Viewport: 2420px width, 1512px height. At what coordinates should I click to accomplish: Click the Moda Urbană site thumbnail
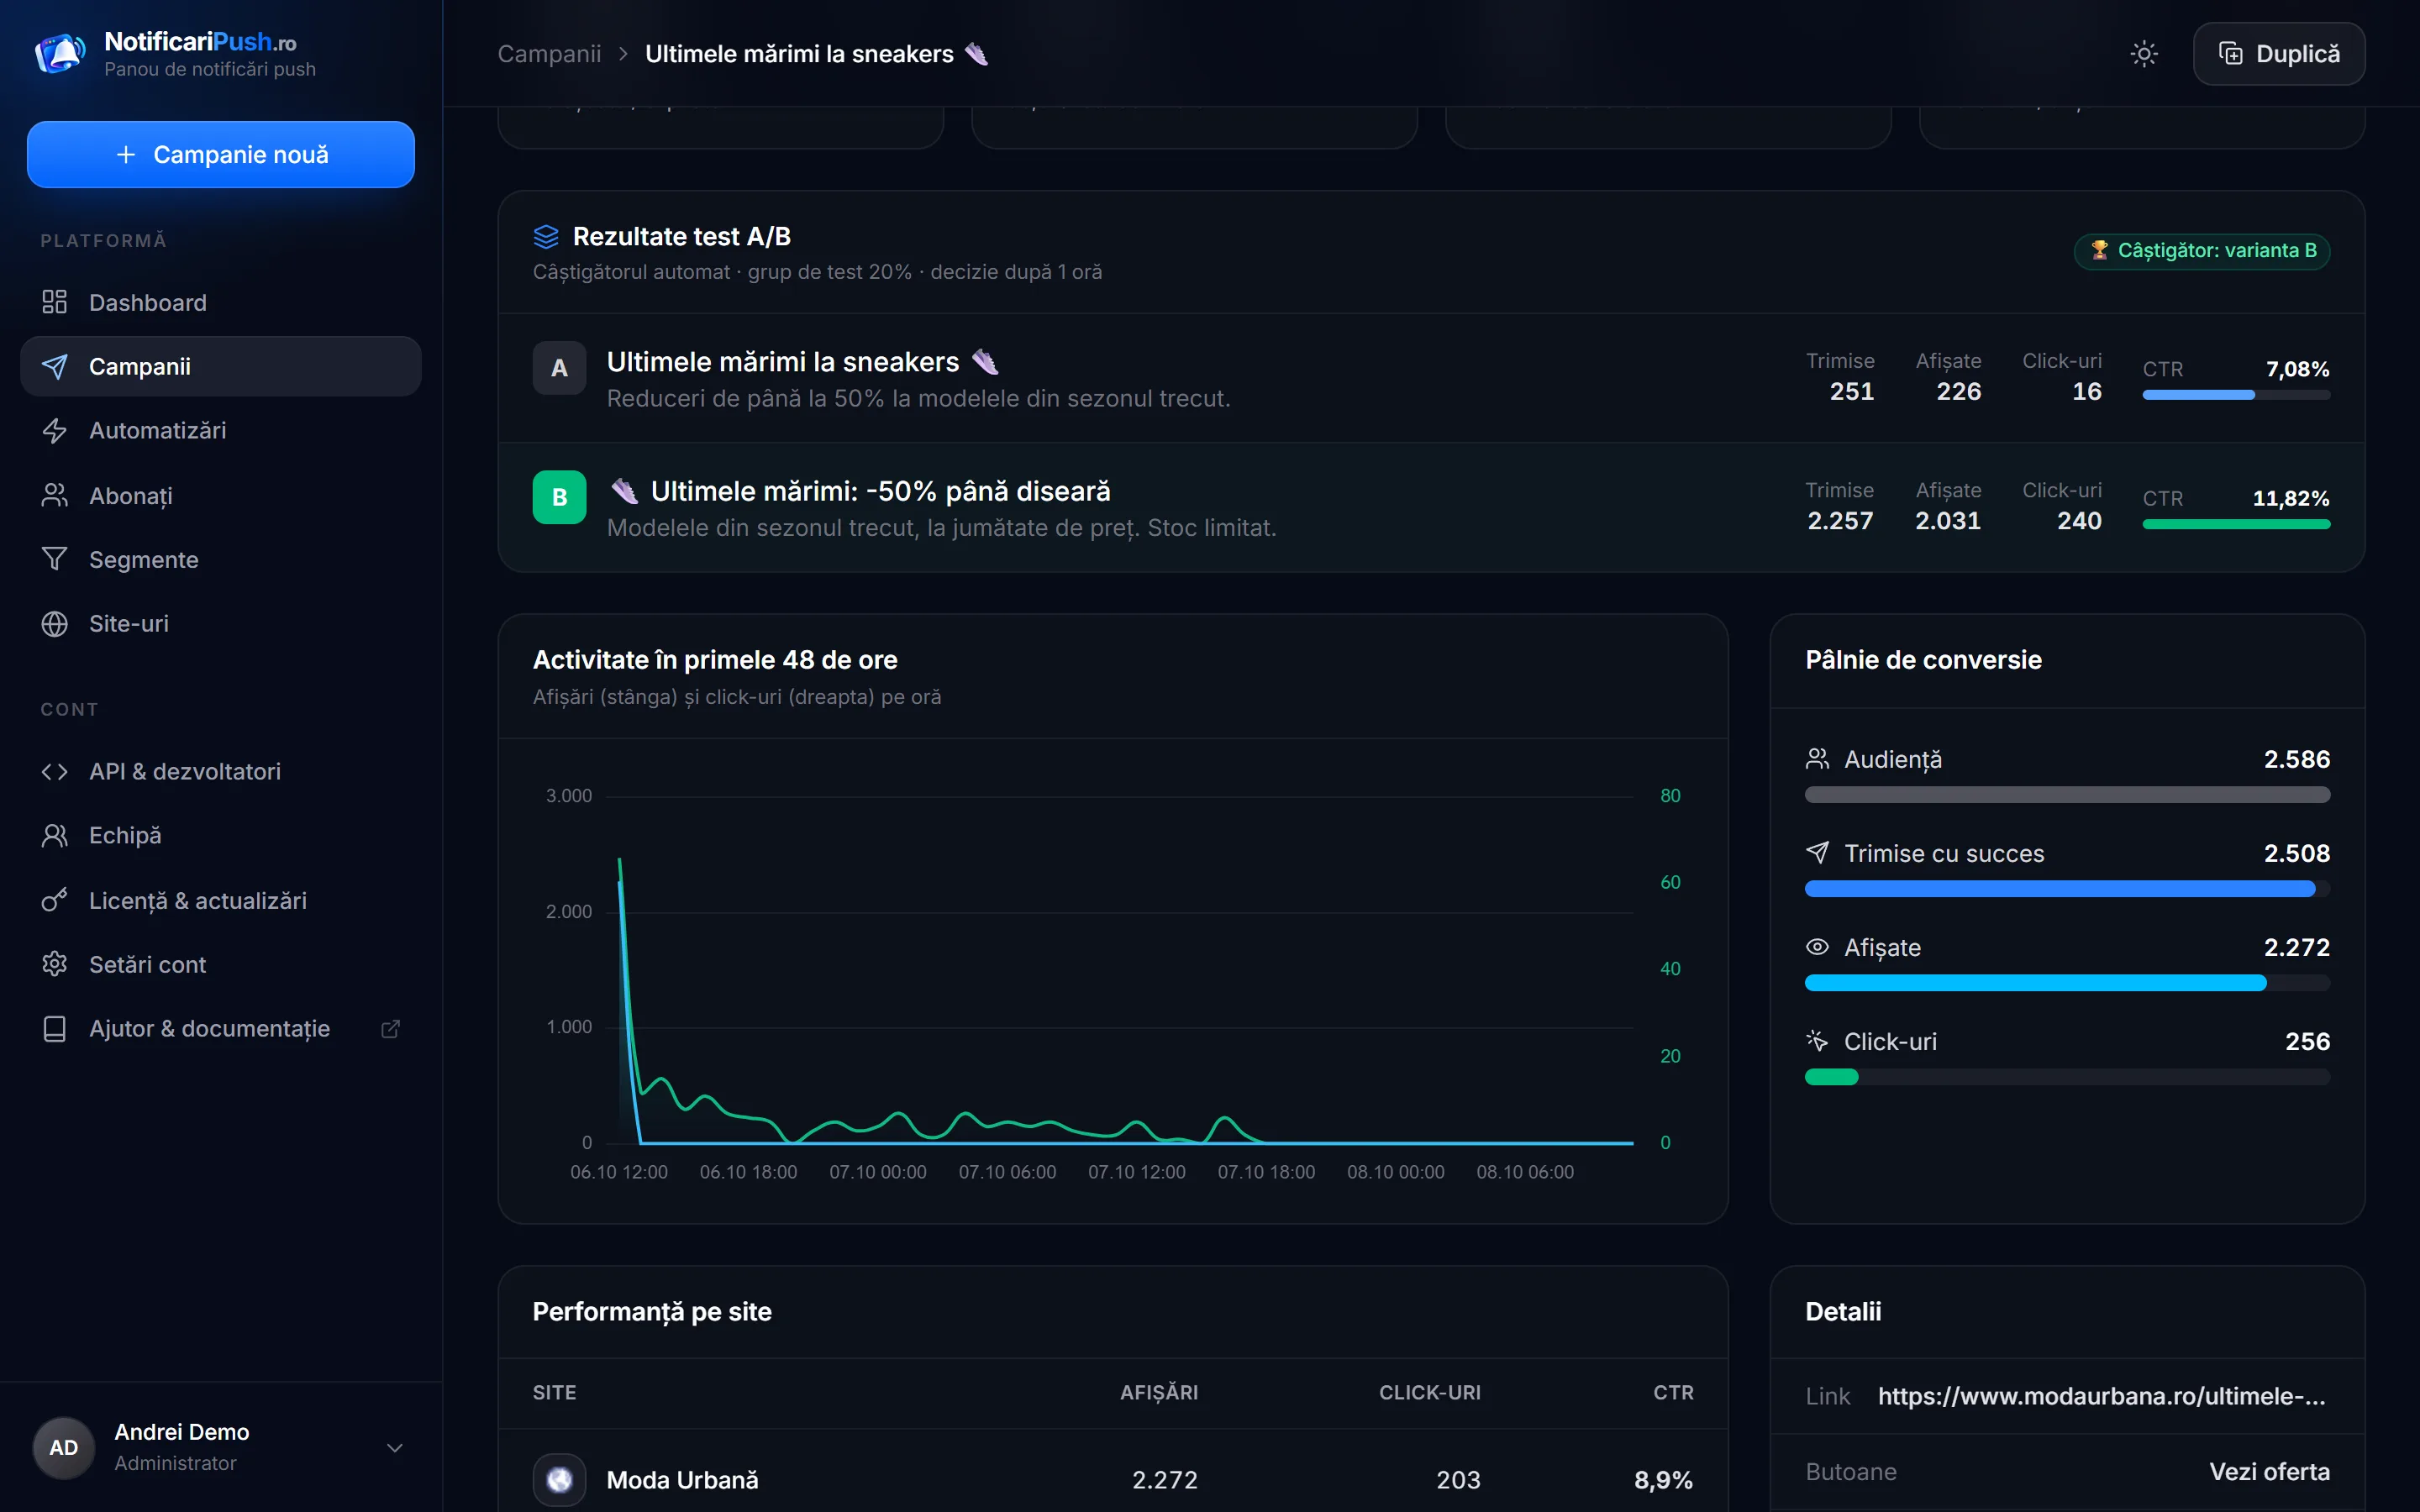tap(559, 1479)
